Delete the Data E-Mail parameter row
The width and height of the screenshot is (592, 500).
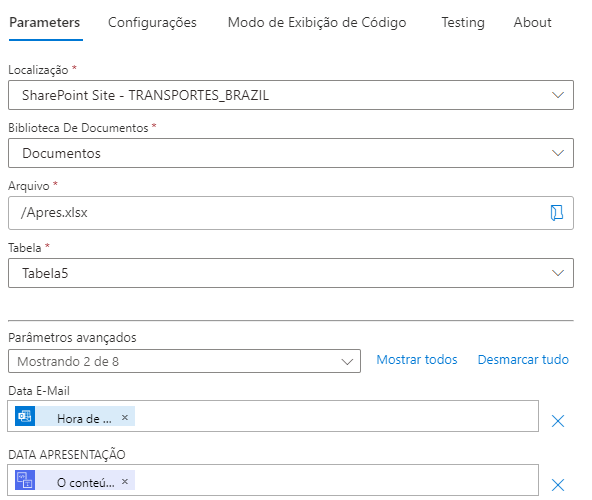(558, 421)
